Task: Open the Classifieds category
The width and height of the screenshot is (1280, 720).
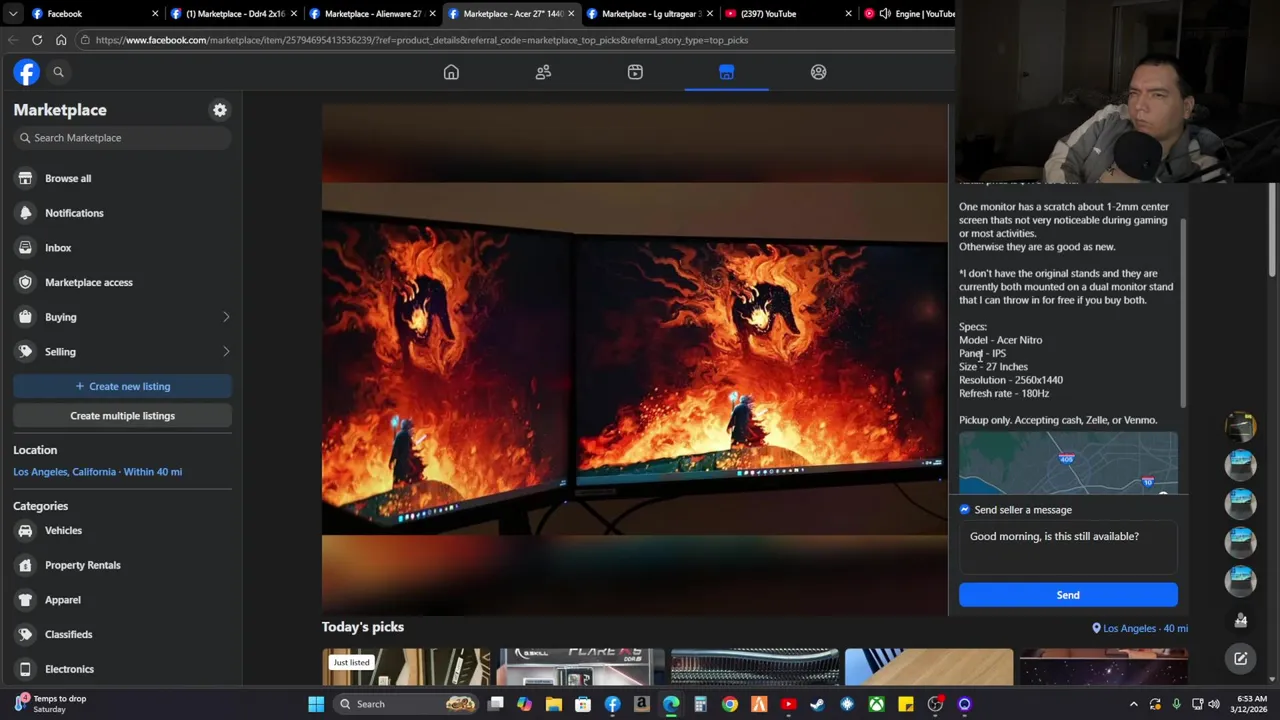Action: pos(122,634)
